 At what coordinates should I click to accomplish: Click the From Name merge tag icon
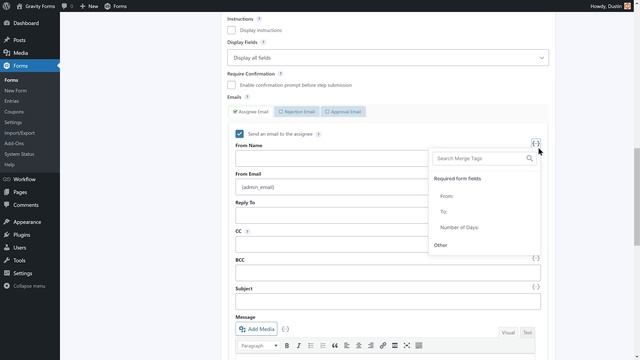coord(536,143)
